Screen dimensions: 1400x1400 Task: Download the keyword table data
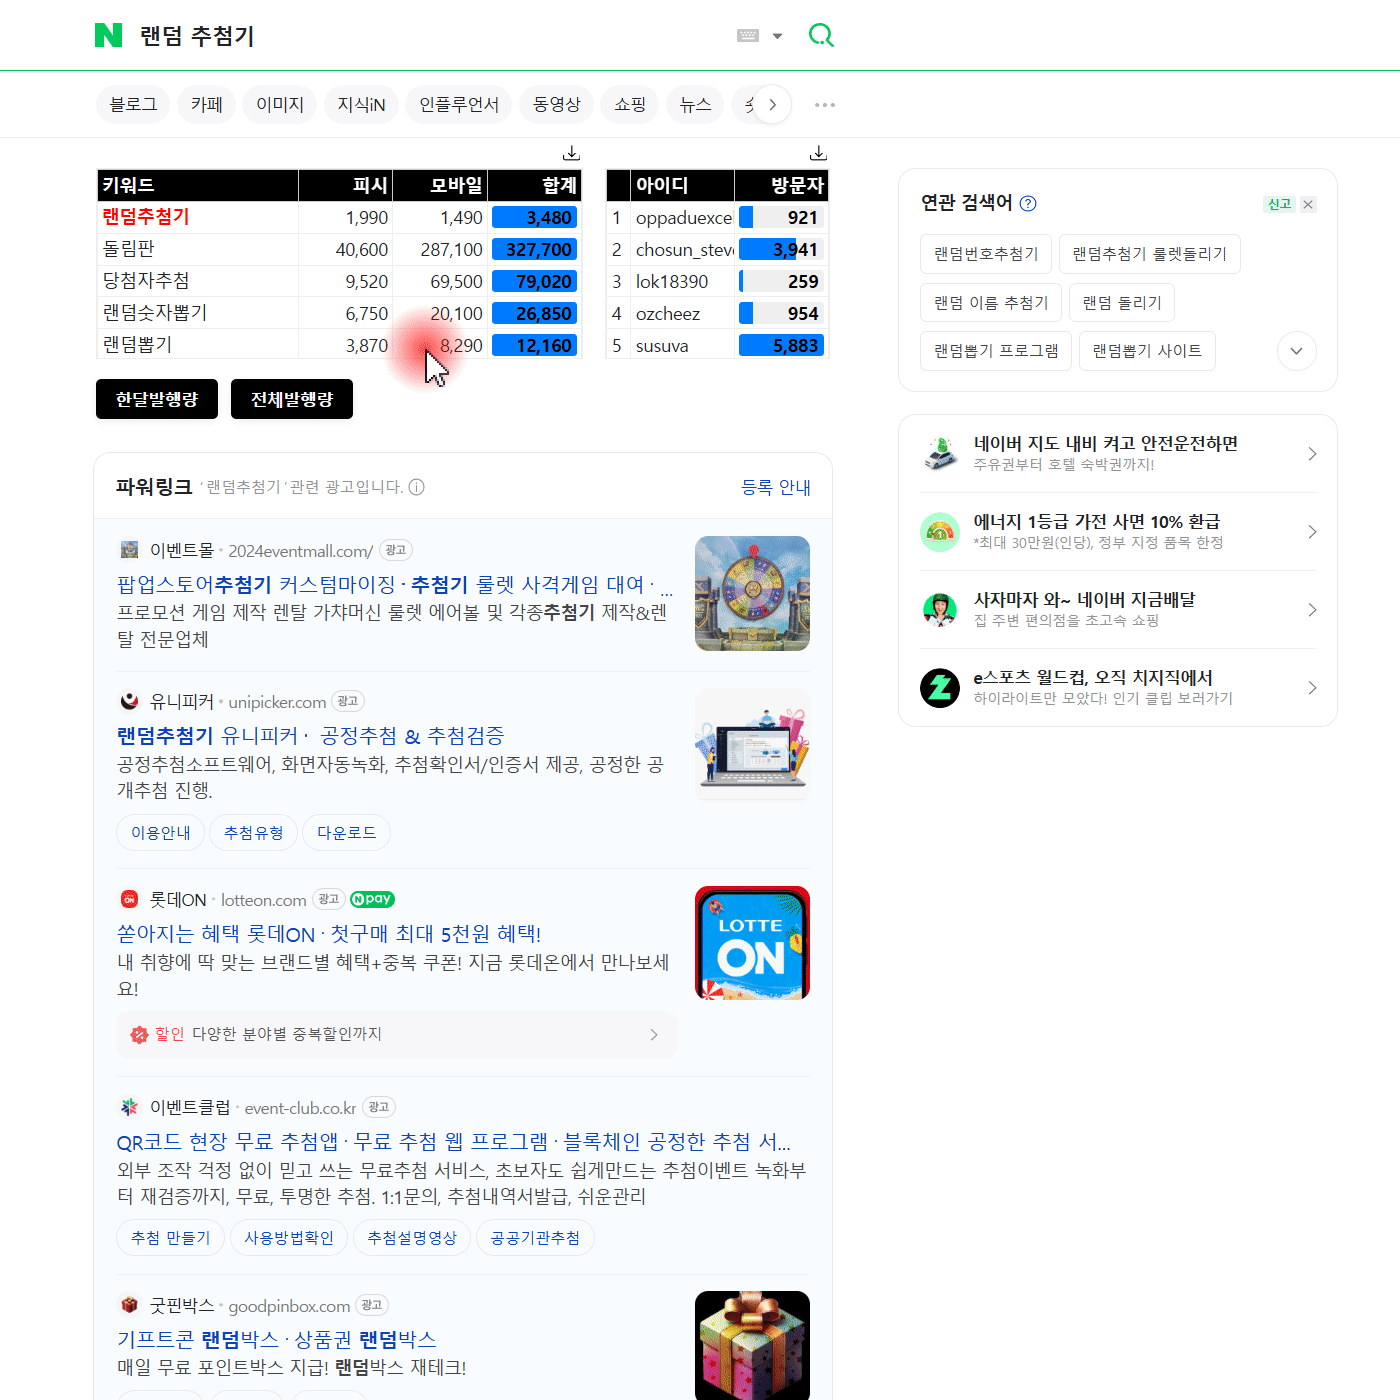571,153
